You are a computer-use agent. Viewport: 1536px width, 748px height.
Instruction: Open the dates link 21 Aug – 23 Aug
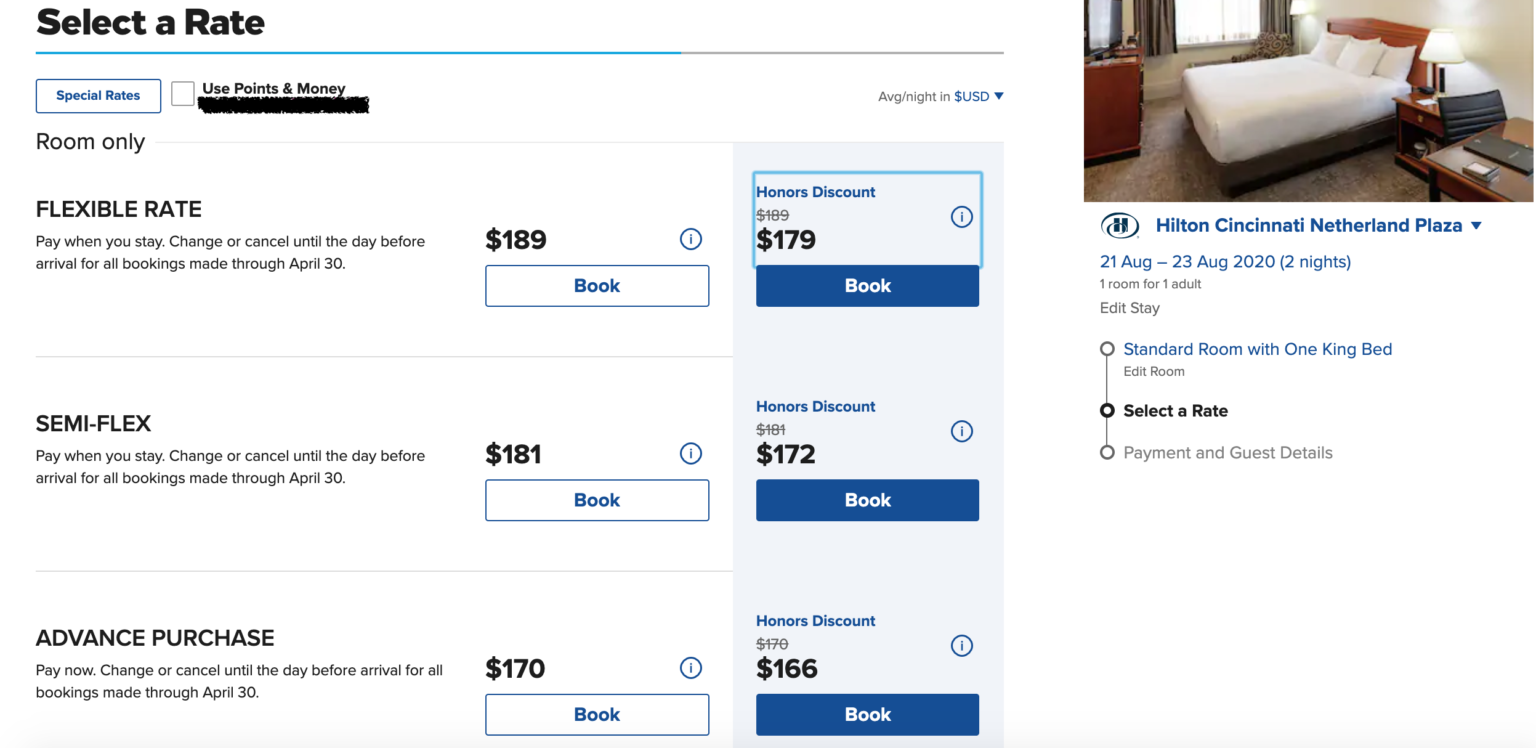(x=1226, y=261)
